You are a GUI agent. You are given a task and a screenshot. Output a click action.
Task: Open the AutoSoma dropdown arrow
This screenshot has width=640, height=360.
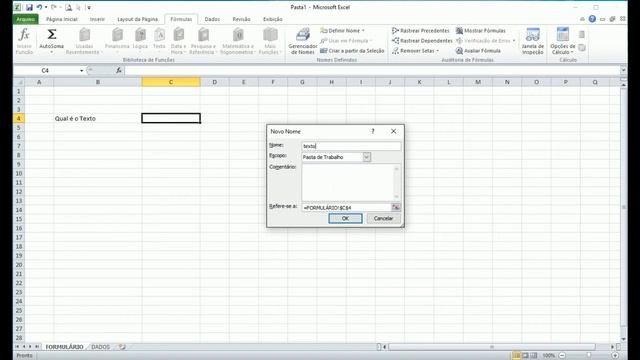[x=52, y=52]
